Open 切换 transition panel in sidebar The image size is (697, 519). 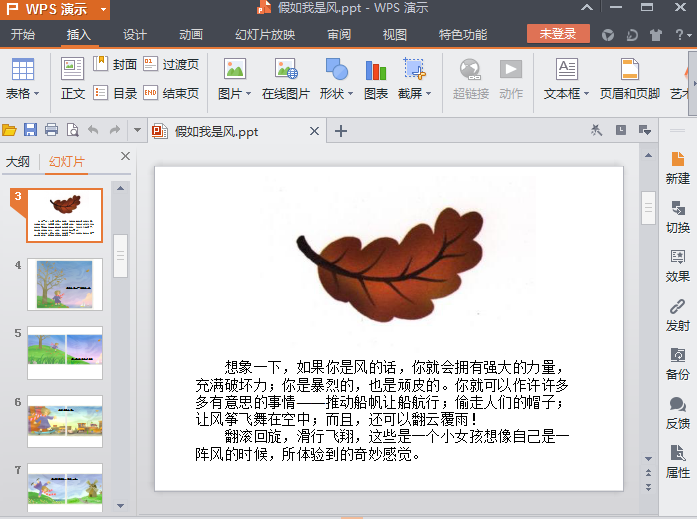(677, 215)
